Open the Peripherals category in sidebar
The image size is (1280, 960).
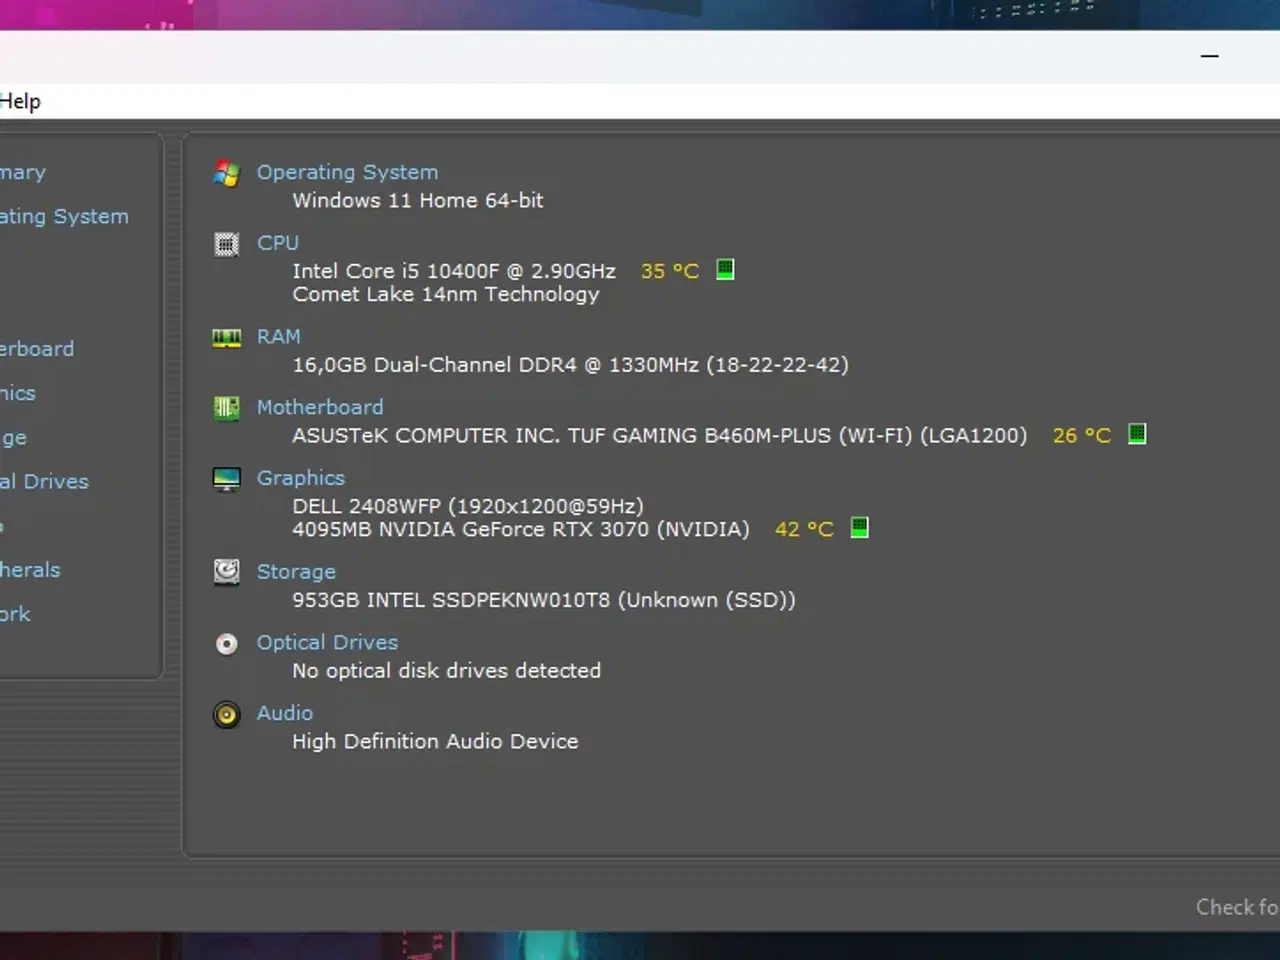(x=30, y=569)
